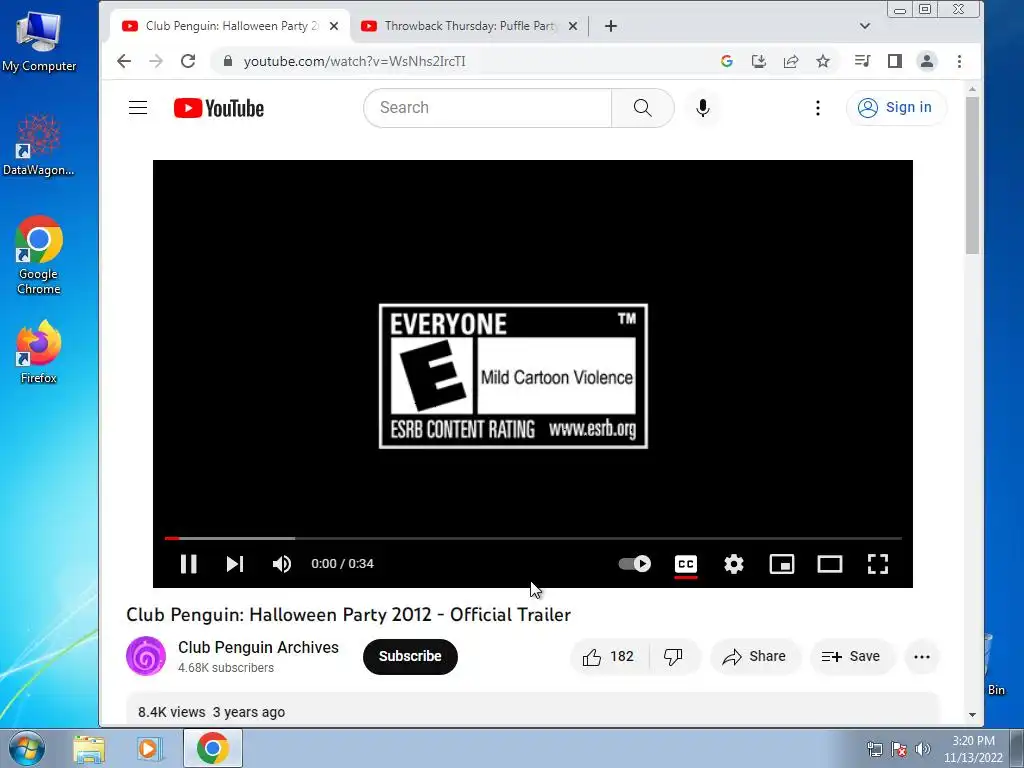Click the Sign in button
Screen dimensions: 1024x768
pyautogui.click(x=895, y=108)
